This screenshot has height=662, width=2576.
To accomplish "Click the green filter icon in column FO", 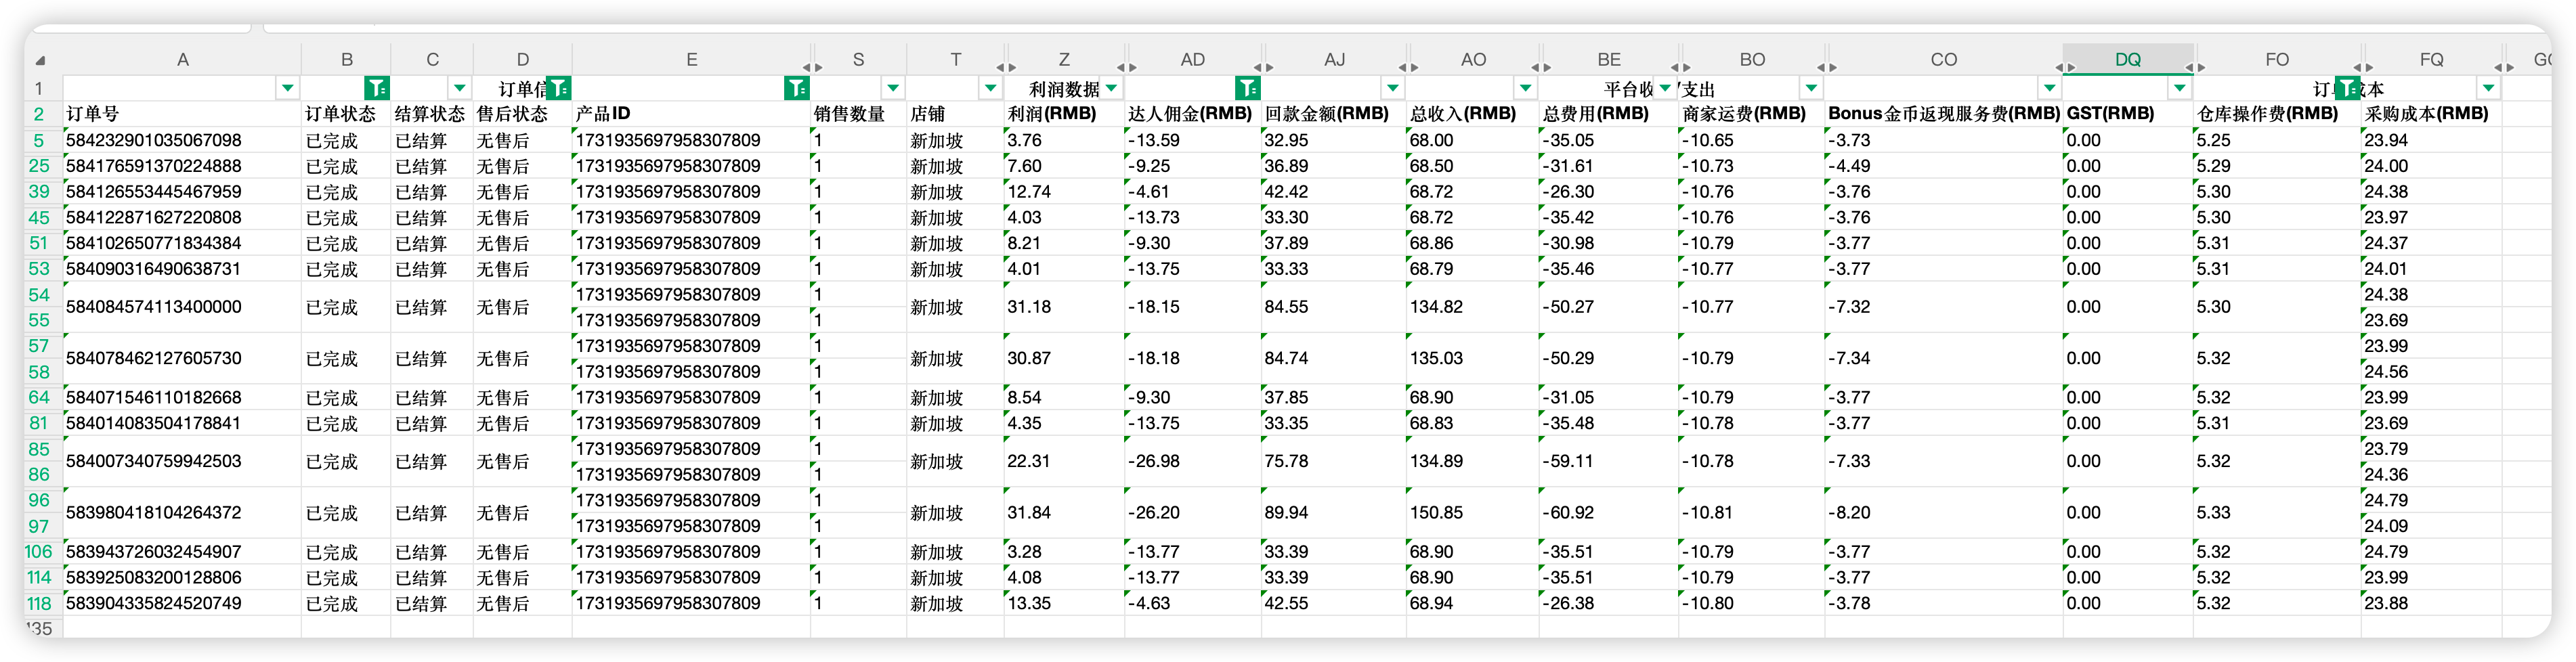I will pyautogui.click(x=2348, y=88).
